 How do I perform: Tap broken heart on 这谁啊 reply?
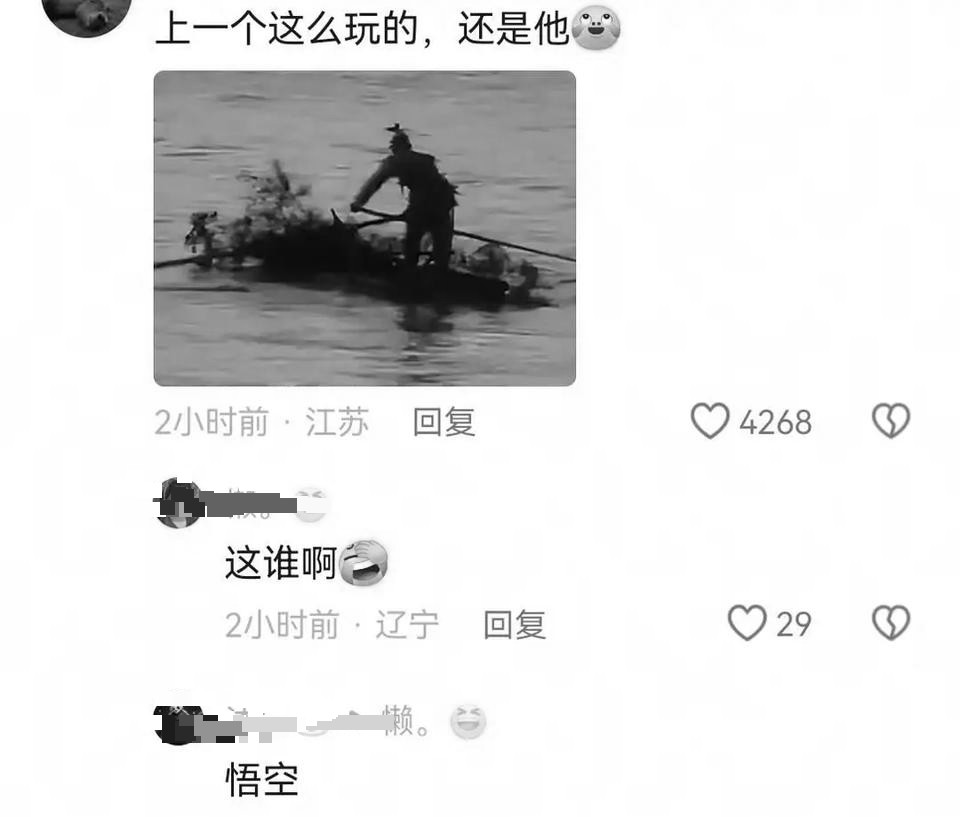click(891, 623)
